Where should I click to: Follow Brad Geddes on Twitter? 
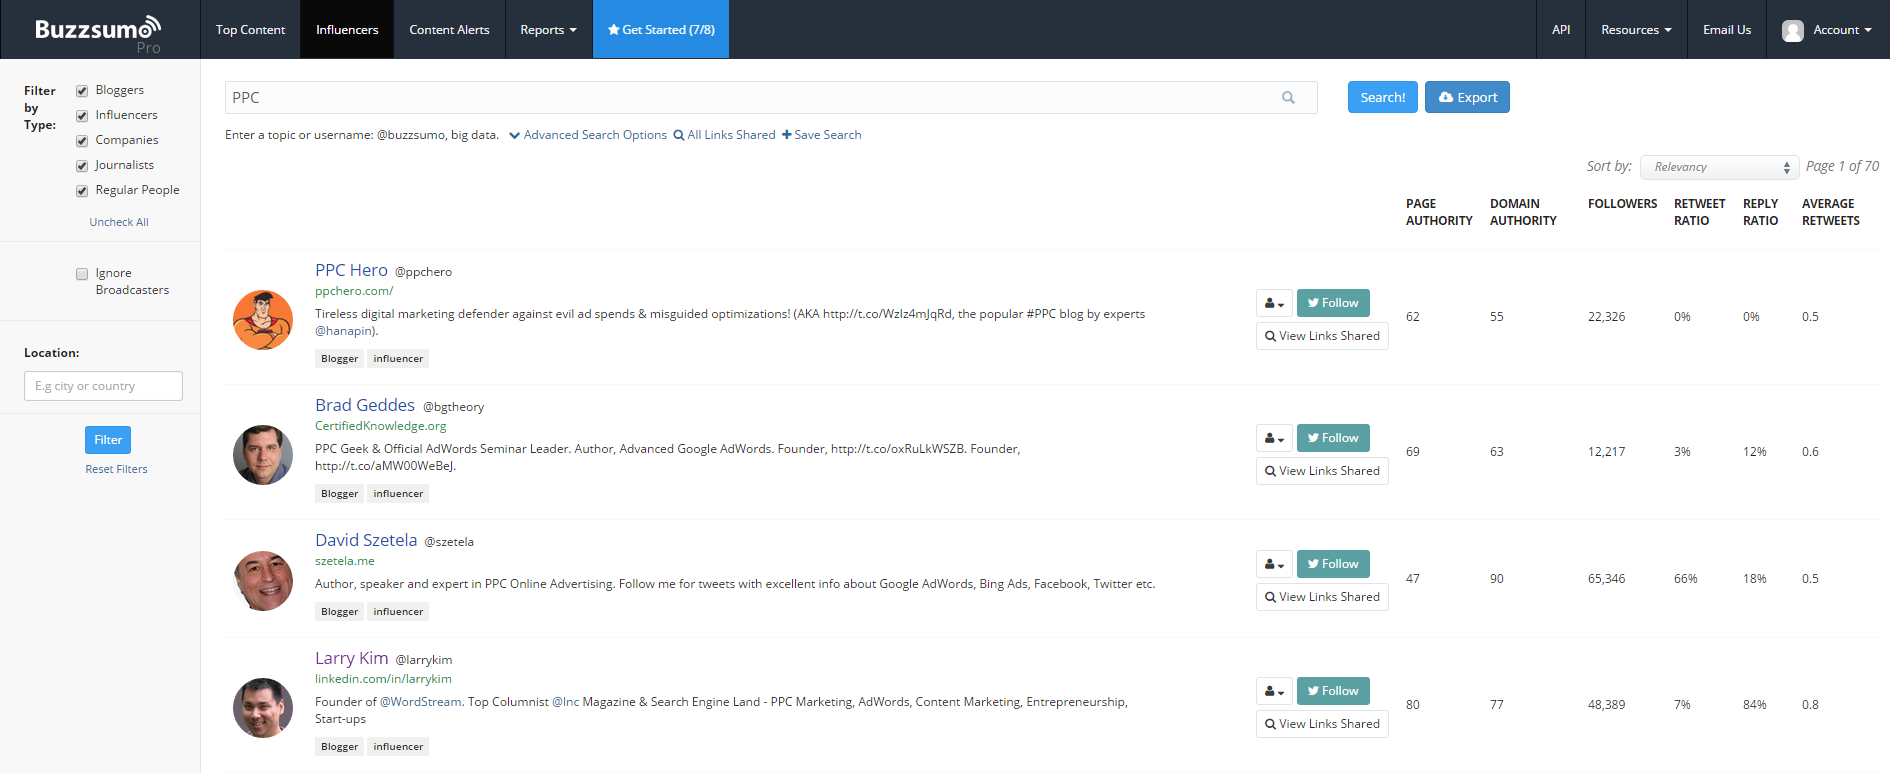1333,438
